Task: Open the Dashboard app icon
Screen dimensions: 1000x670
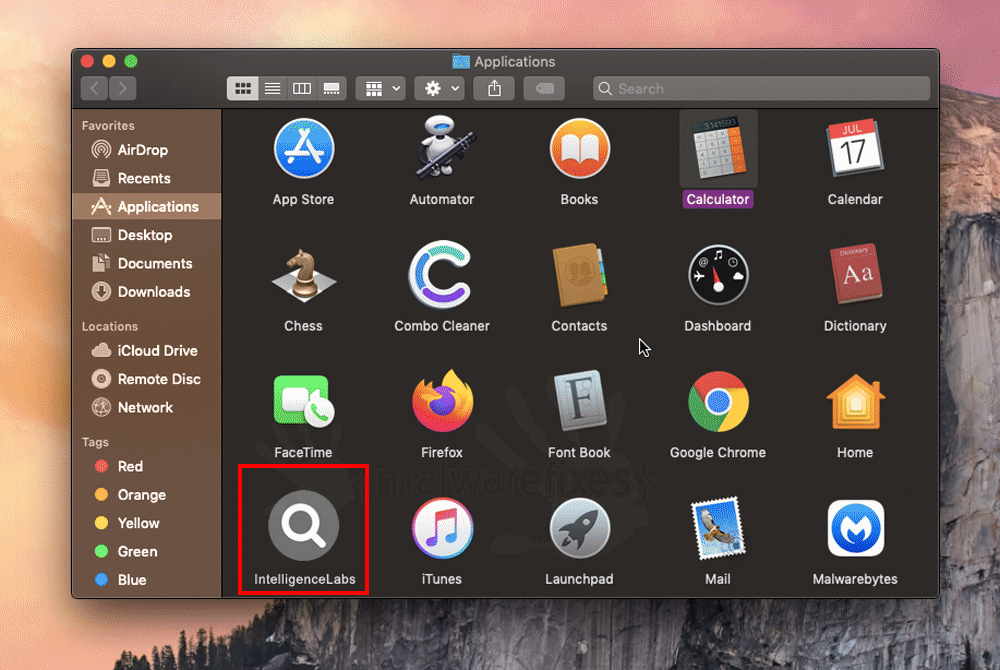Action: (718, 275)
